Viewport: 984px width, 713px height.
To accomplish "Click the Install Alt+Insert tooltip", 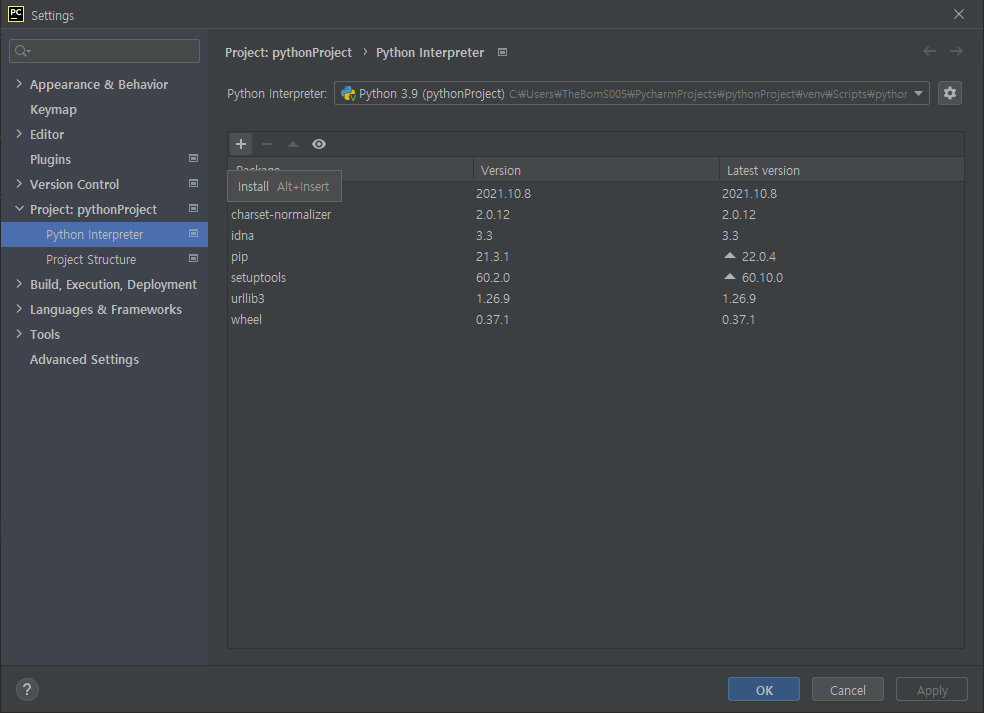I will pyautogui.click(x=284, y=186).
